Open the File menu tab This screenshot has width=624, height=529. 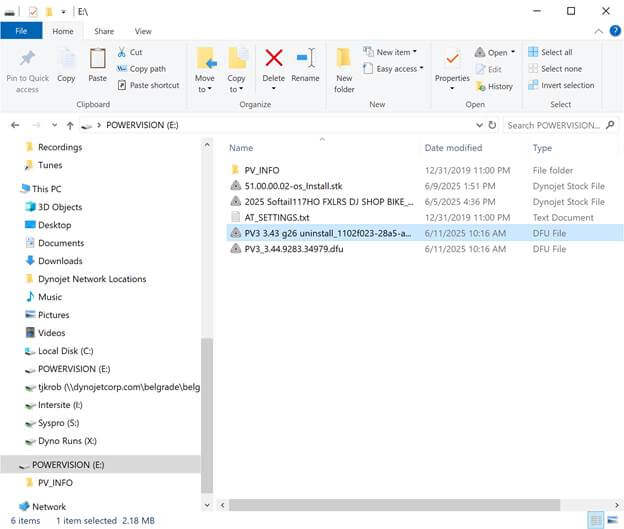(x=21, y=31)
